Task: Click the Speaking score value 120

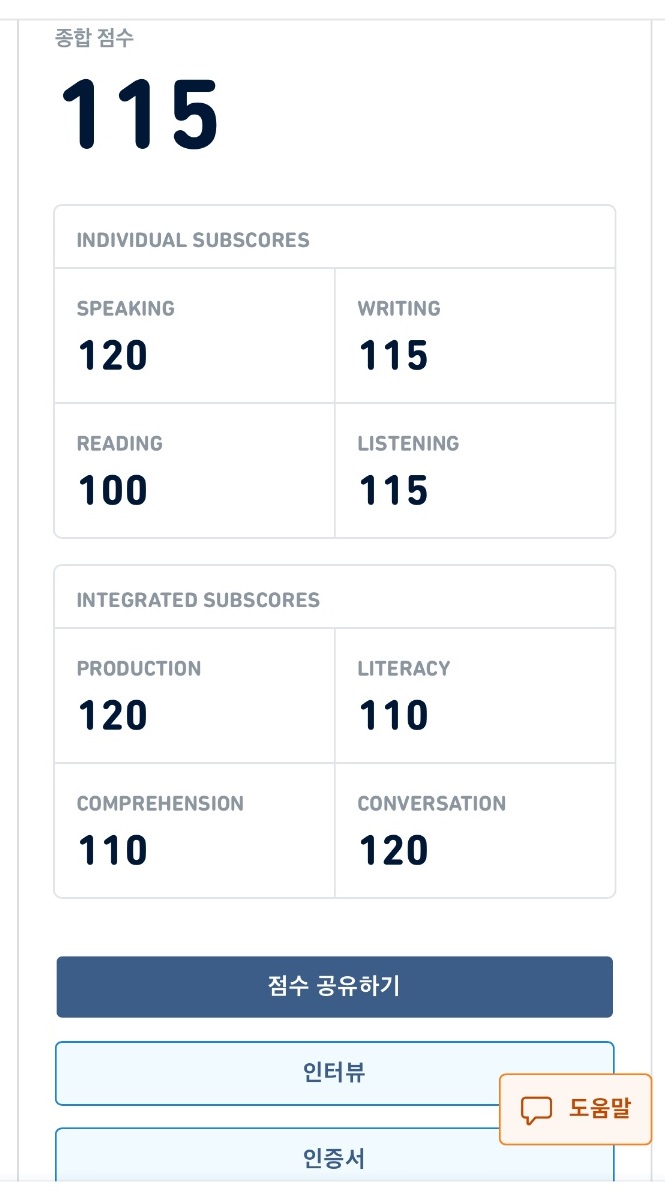Action: 112,355
